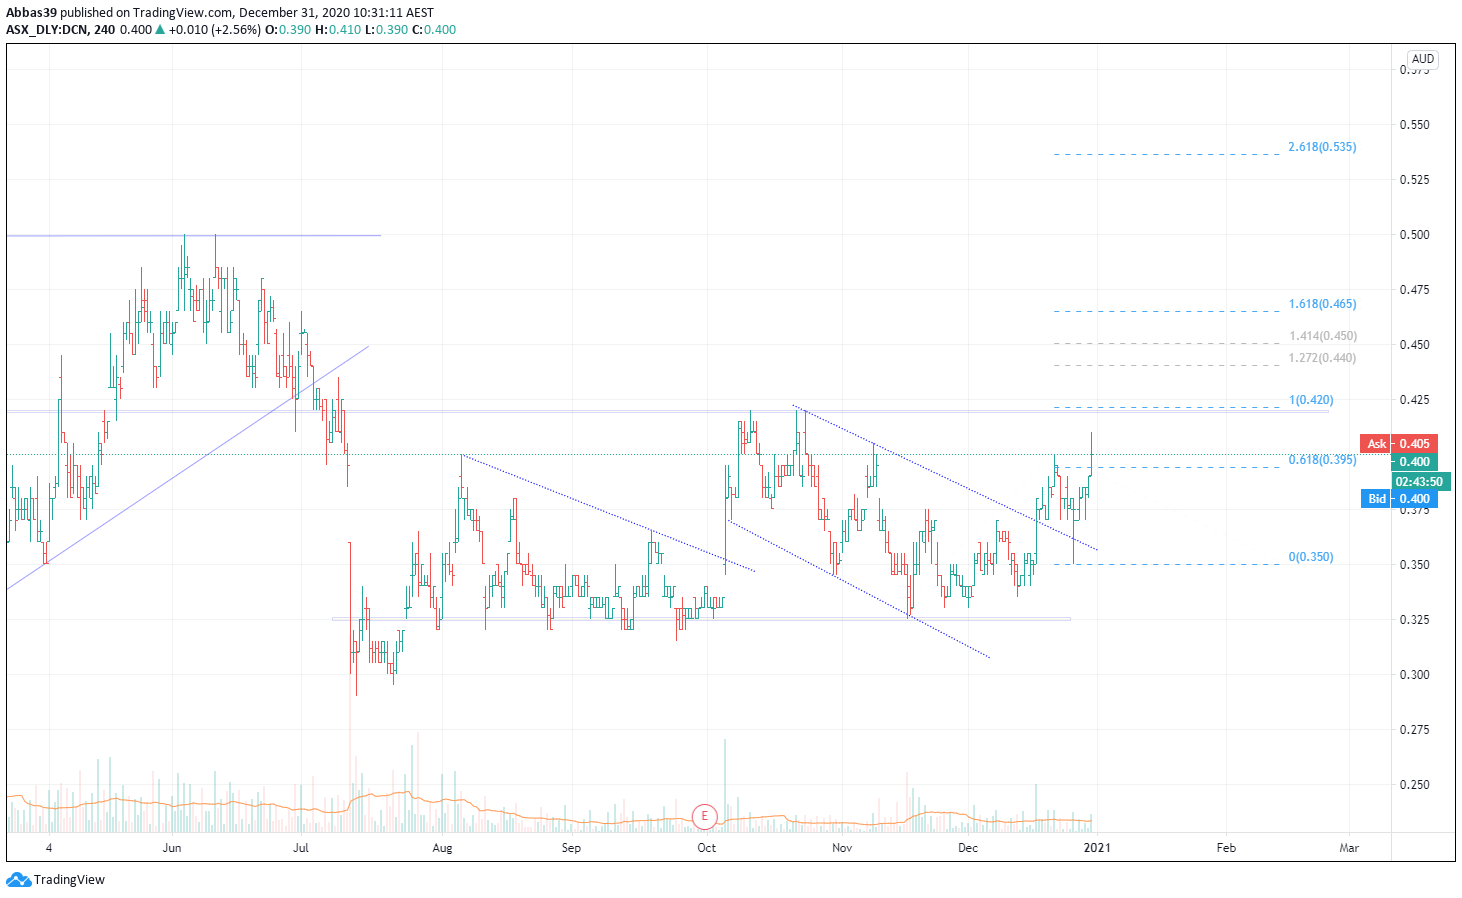Click the 0.450 price axis value
Viewport: 1462px width, 898px height.
tap(1414, 345)
